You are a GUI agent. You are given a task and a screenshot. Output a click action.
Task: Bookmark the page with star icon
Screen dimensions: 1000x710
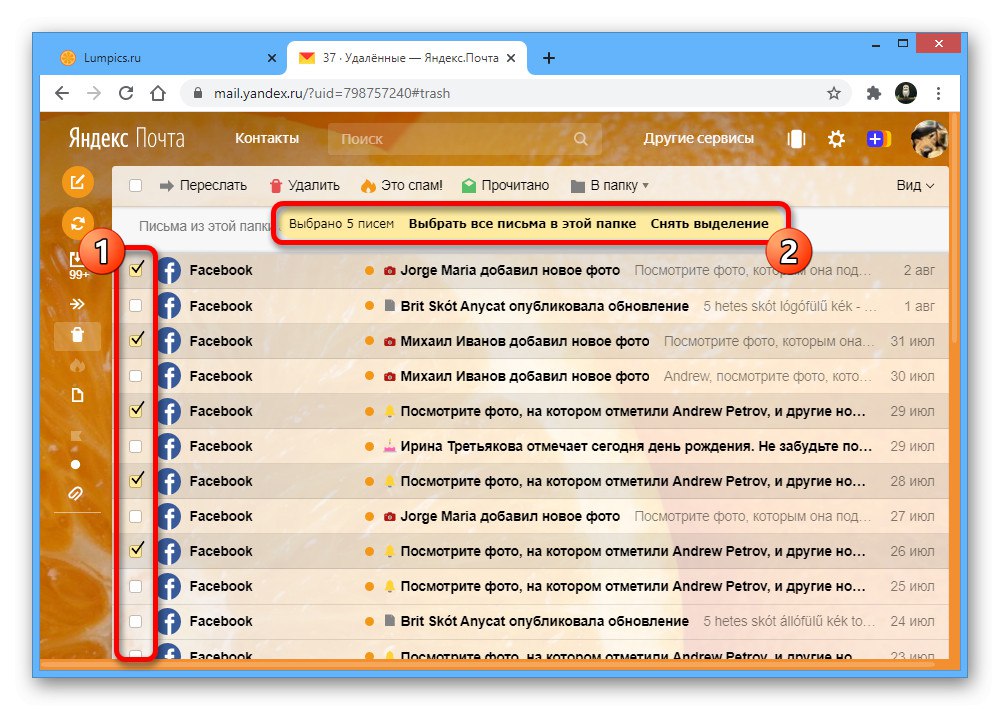[834, 93]
